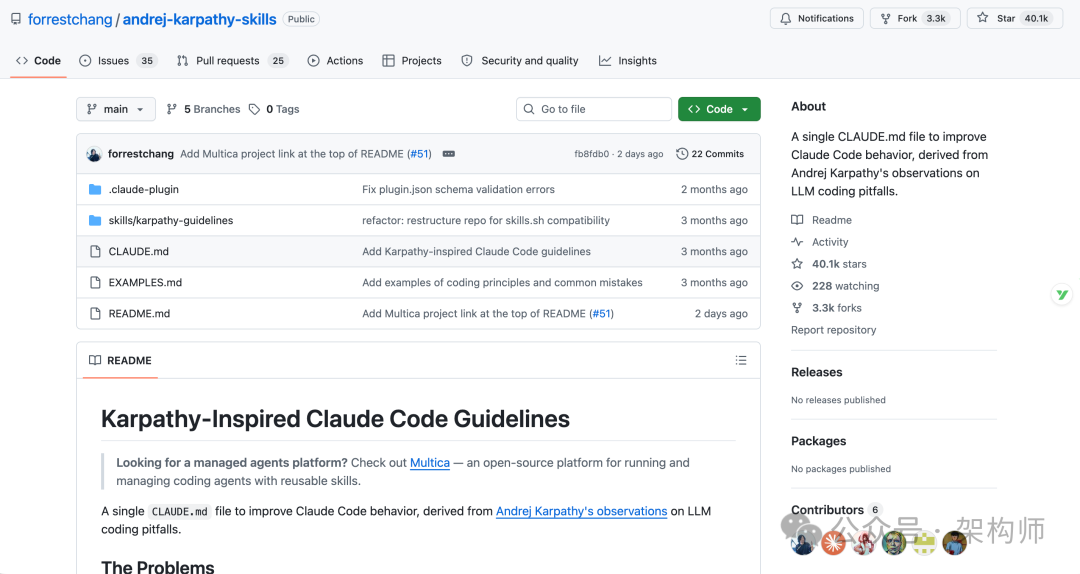Open 'refactor: restructure repo for skills.sh' commit

point(486,221)
